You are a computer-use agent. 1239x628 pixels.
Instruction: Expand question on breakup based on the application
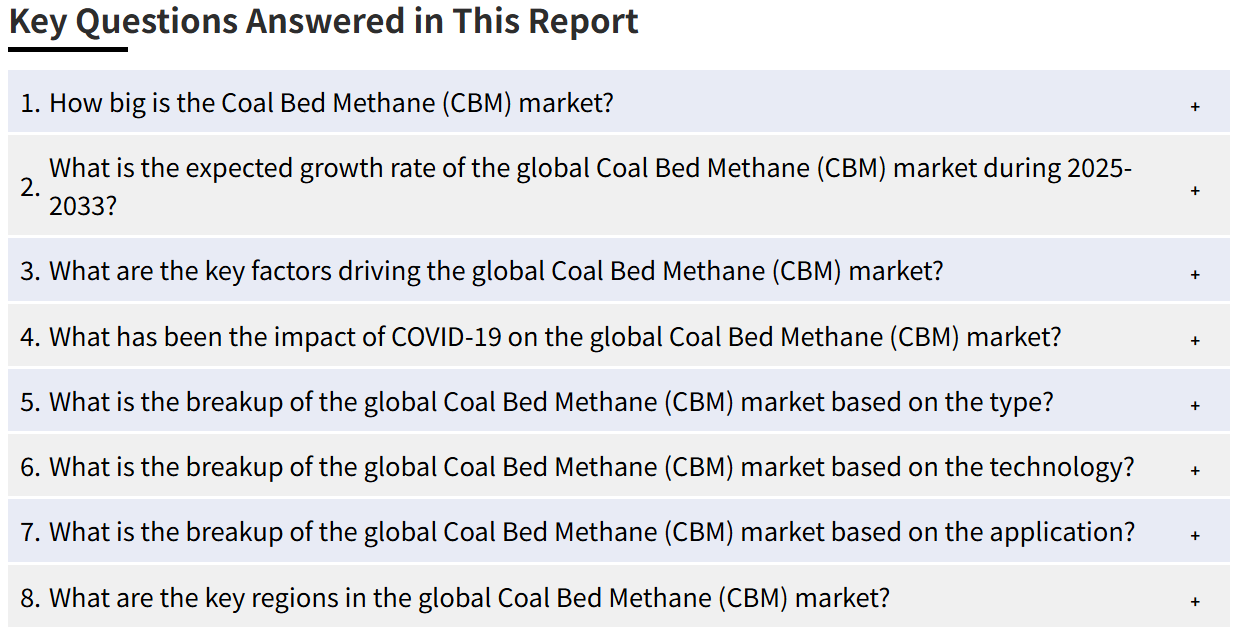pyautogui.click(x=592, y=532)
